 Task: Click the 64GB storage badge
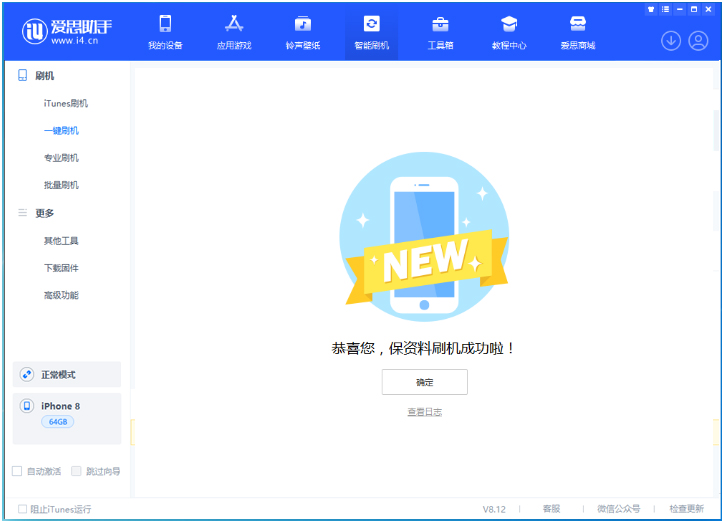click(58, 421)
